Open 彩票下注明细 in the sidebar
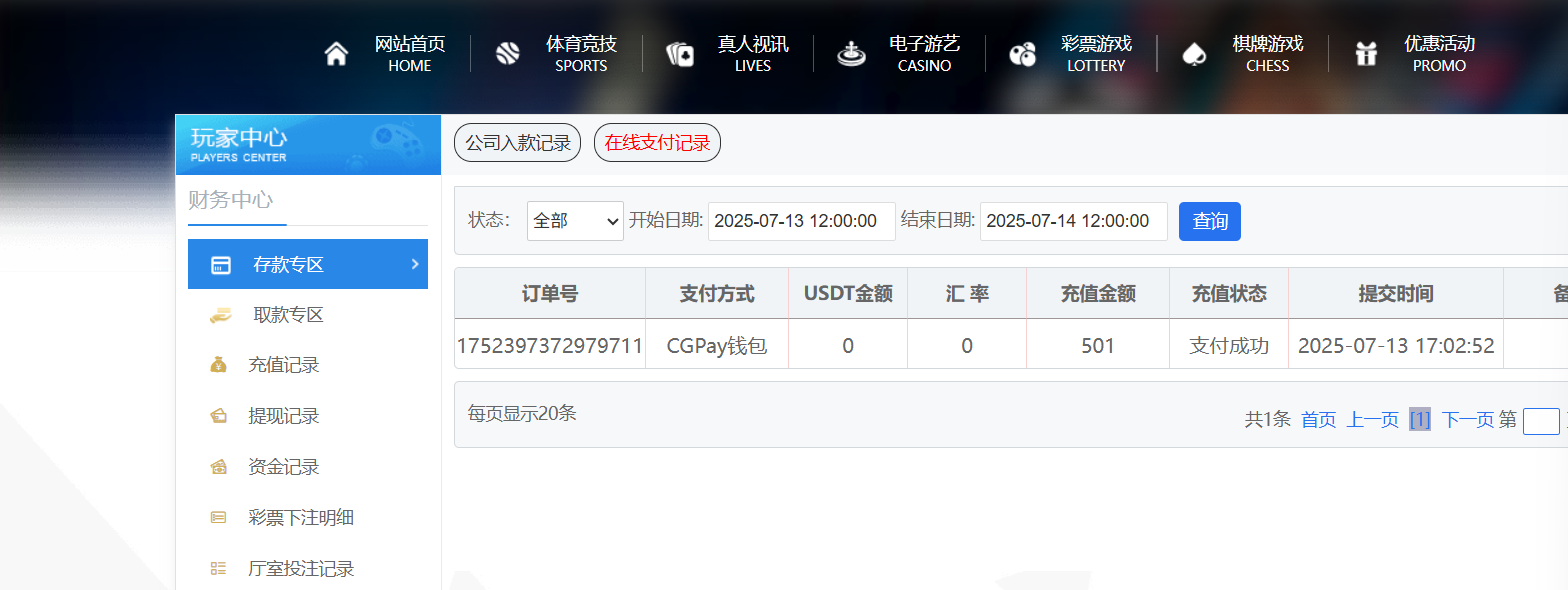 click(x=300, y=517)
